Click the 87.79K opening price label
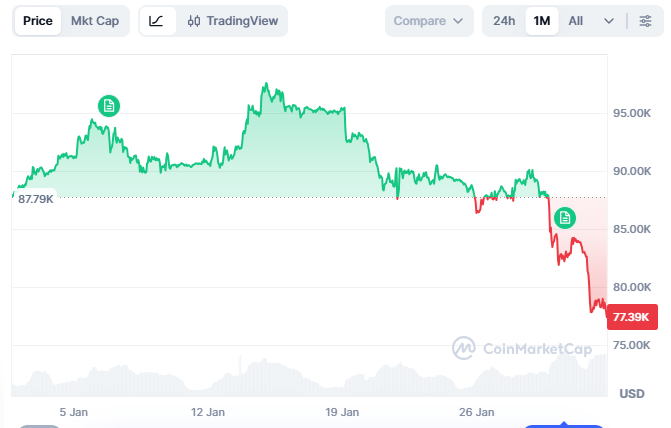Screen dimensions: 671x428 tap(36, 198)
